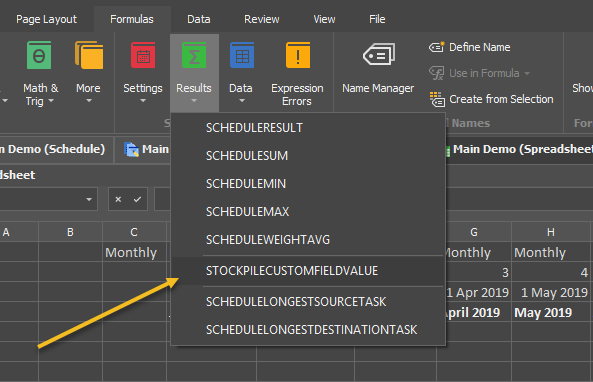Click the More functions icon
The width and height of the screenshot is (593, 382).
pos(89,56)
